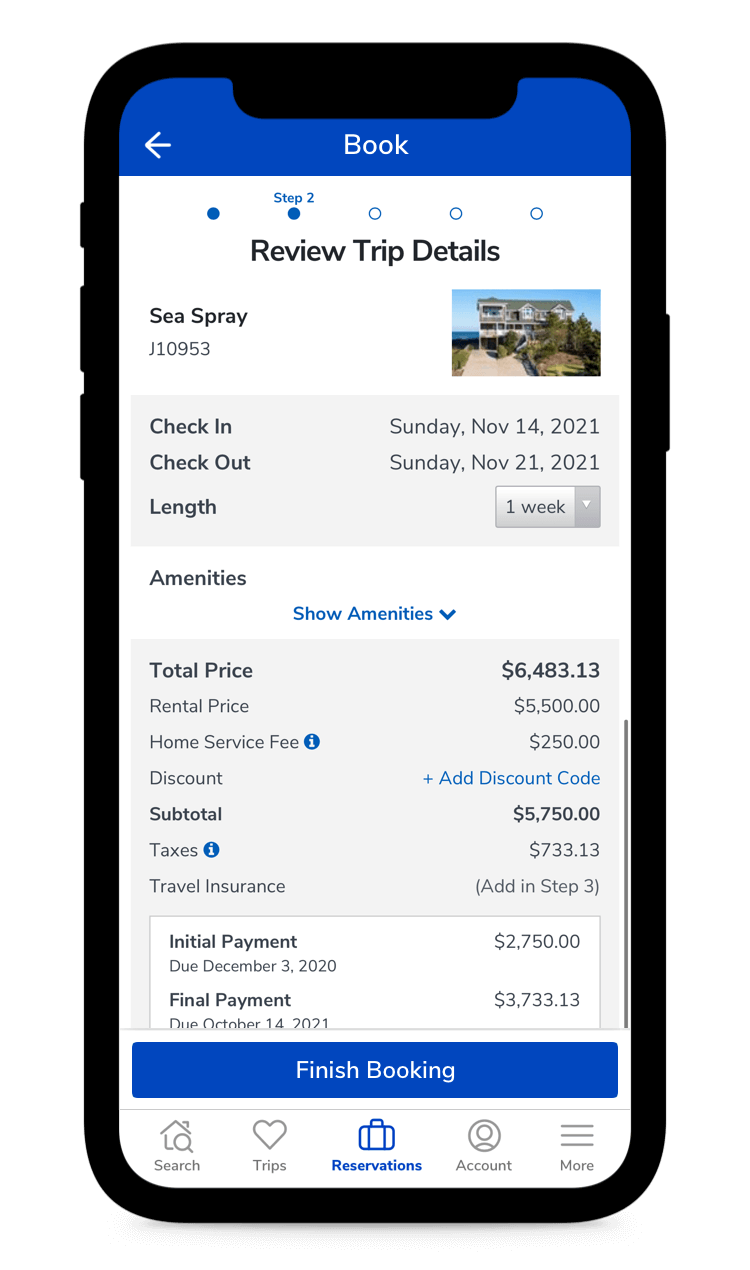Tap the Reservations suitcase icon

377,1136
